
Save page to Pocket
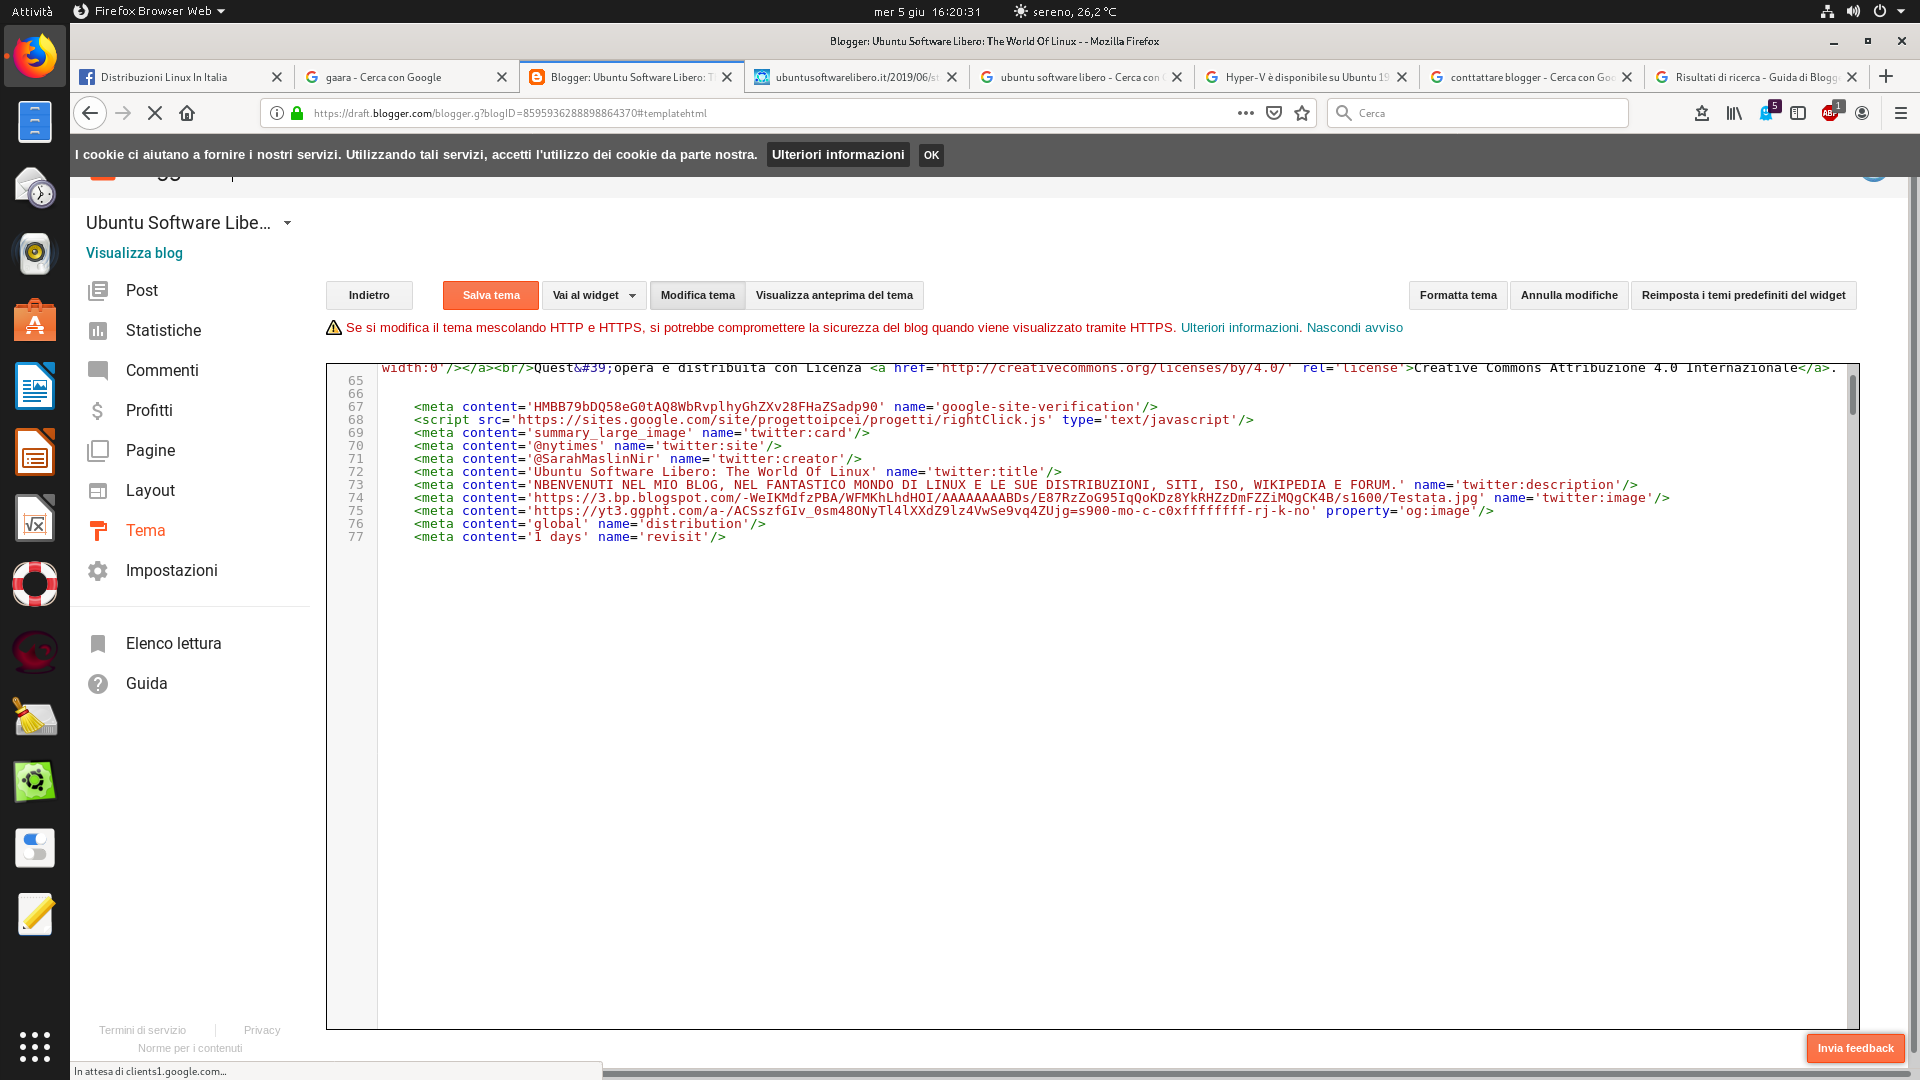pos(1274,113)
